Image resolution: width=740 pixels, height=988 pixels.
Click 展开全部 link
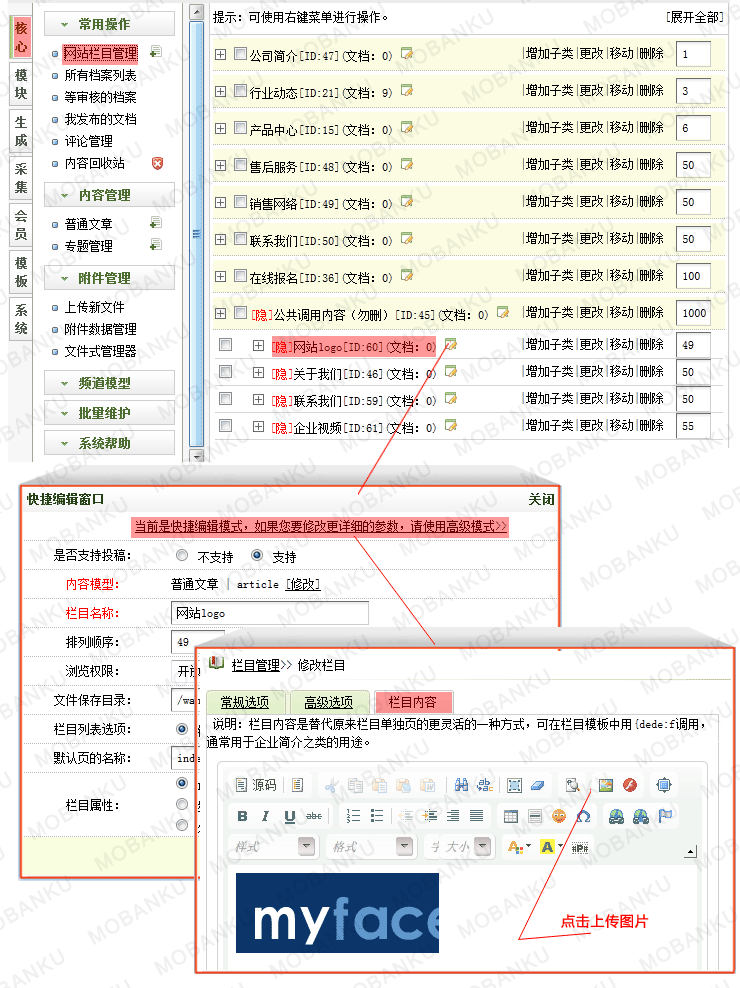(x=693, y=17)
